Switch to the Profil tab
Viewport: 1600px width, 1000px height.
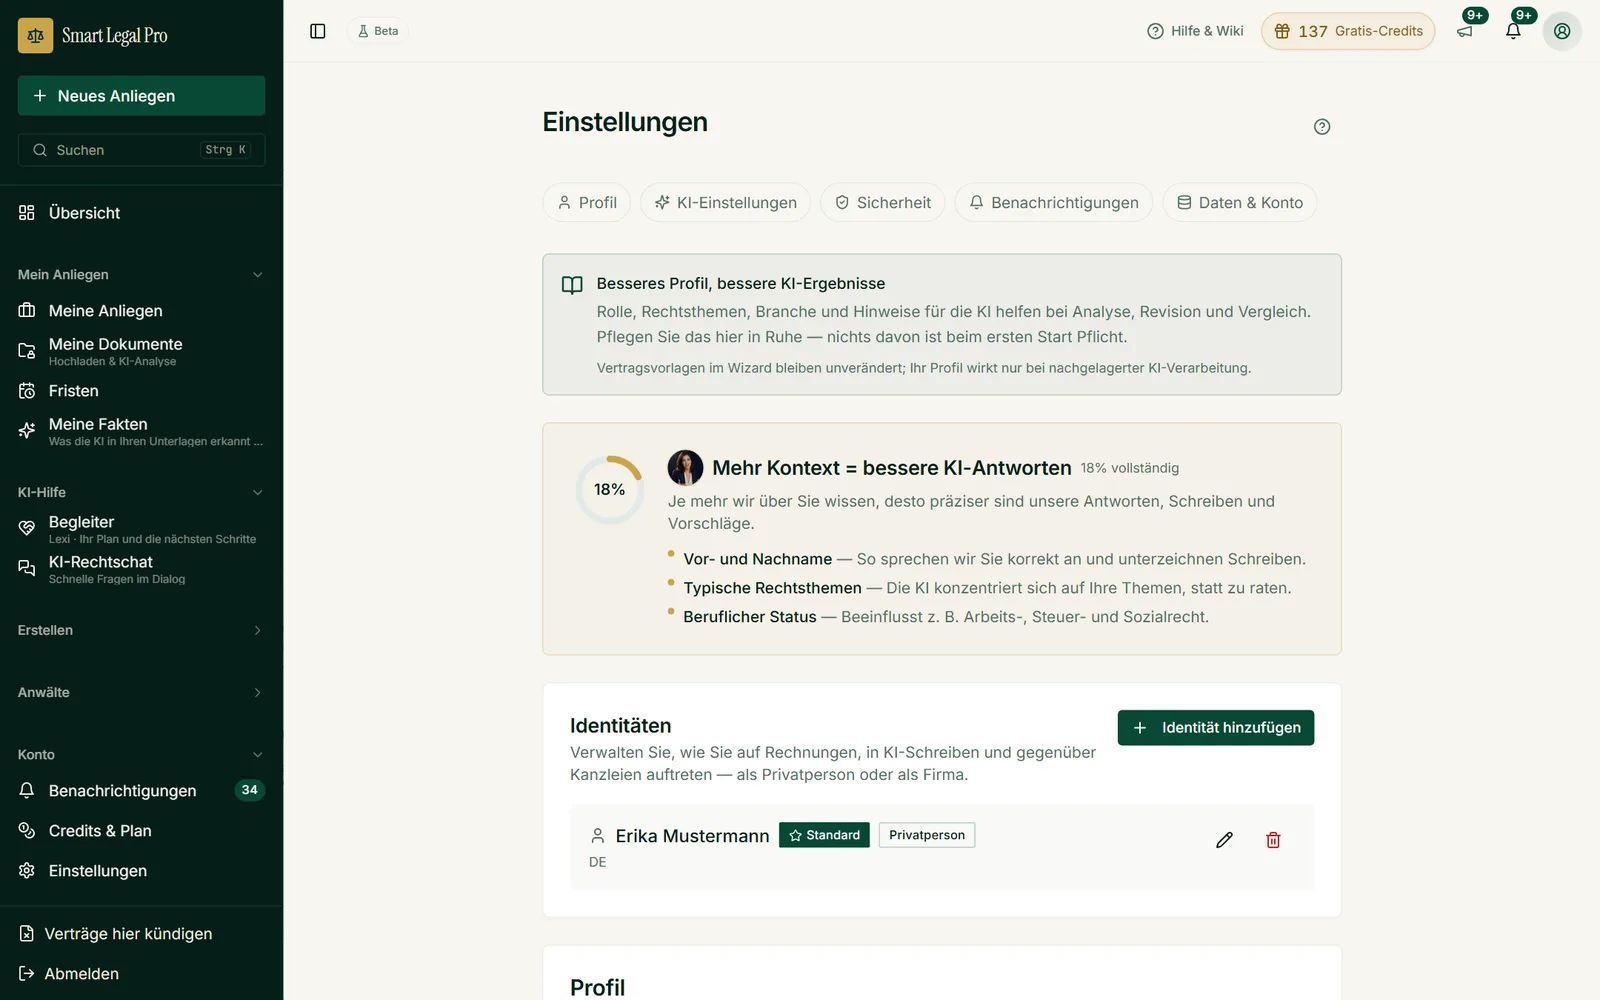587,202
